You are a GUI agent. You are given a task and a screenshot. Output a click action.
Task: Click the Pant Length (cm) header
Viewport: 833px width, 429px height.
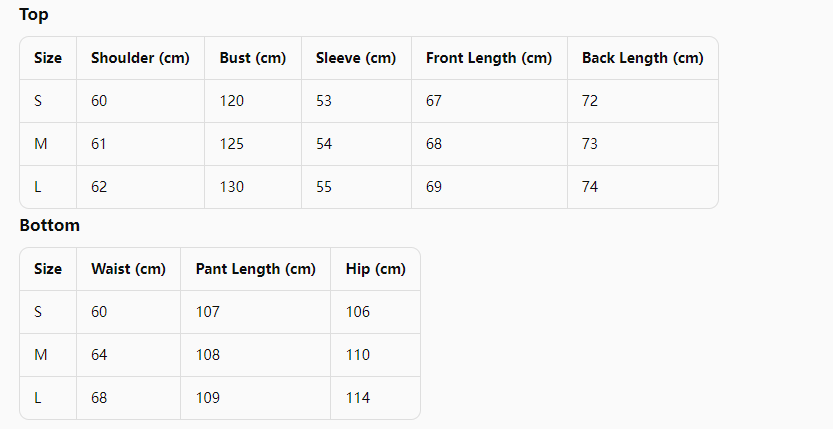tap(256, 269)
